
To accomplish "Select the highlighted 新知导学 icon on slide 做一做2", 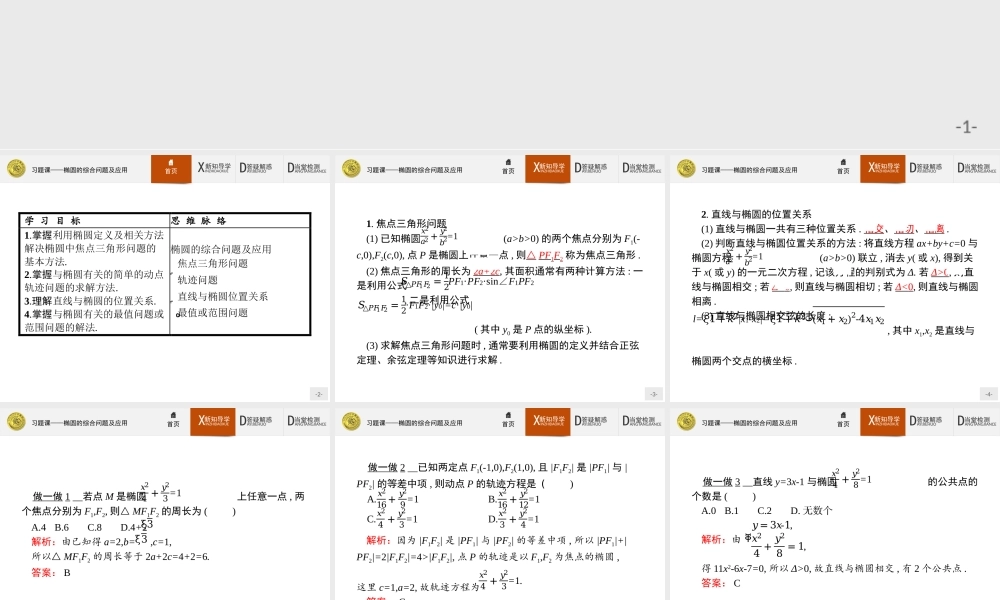I will 547,421.
